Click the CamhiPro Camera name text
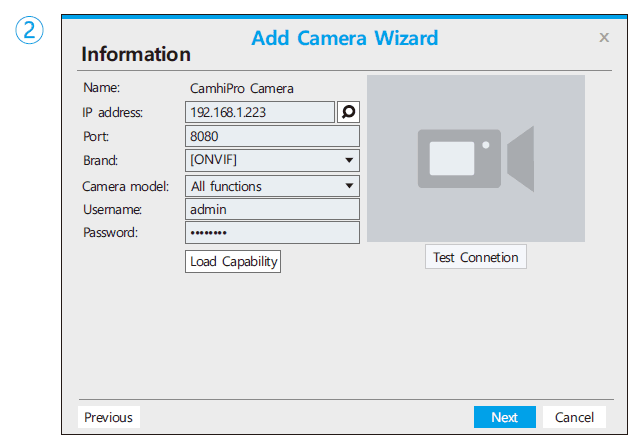This screenshot has height=444, width=634. click(x=242, y=88)
